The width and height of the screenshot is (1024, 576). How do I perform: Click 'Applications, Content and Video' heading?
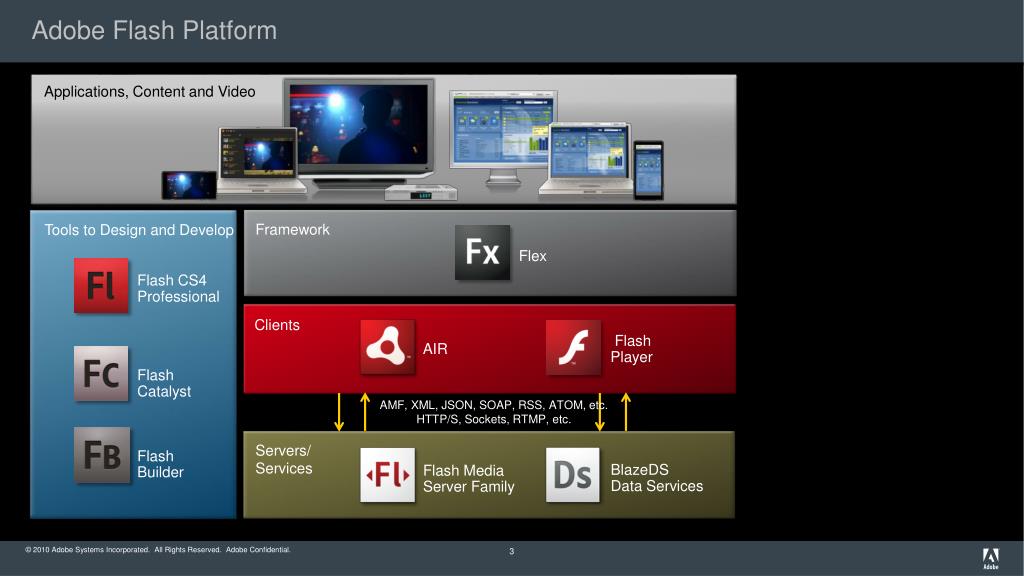tap(150, 91)
